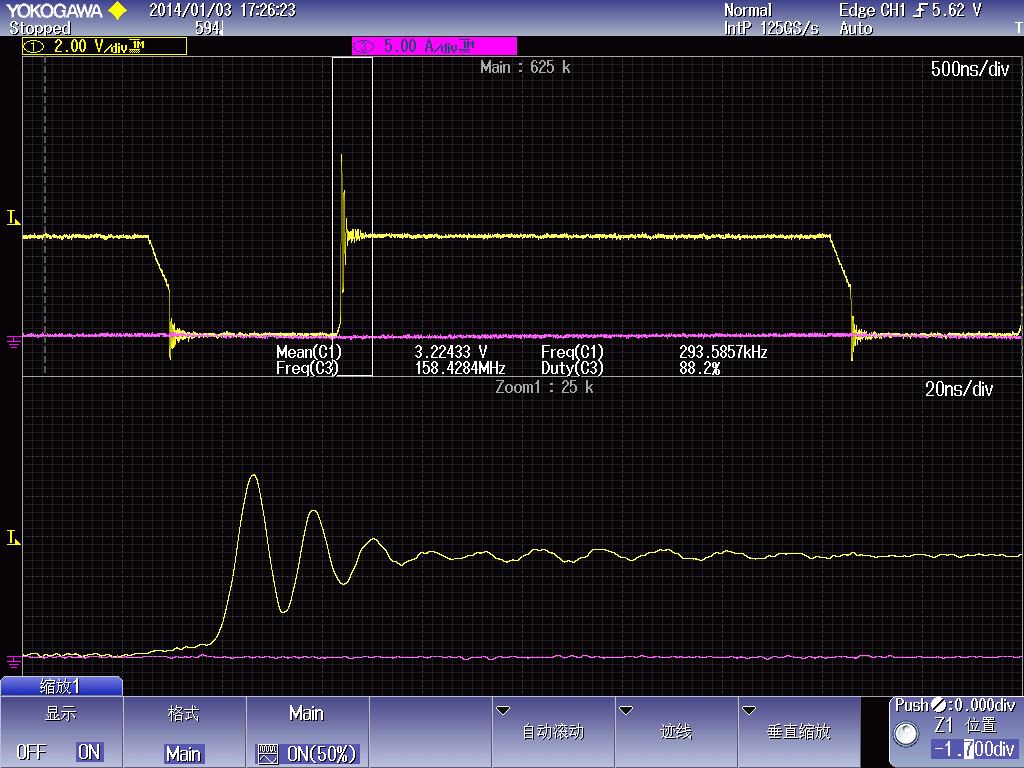Image resolution: width=1024 pixels, height=768 pixels.
Task: Turn zoom display OFF
Action: (31, 752)
